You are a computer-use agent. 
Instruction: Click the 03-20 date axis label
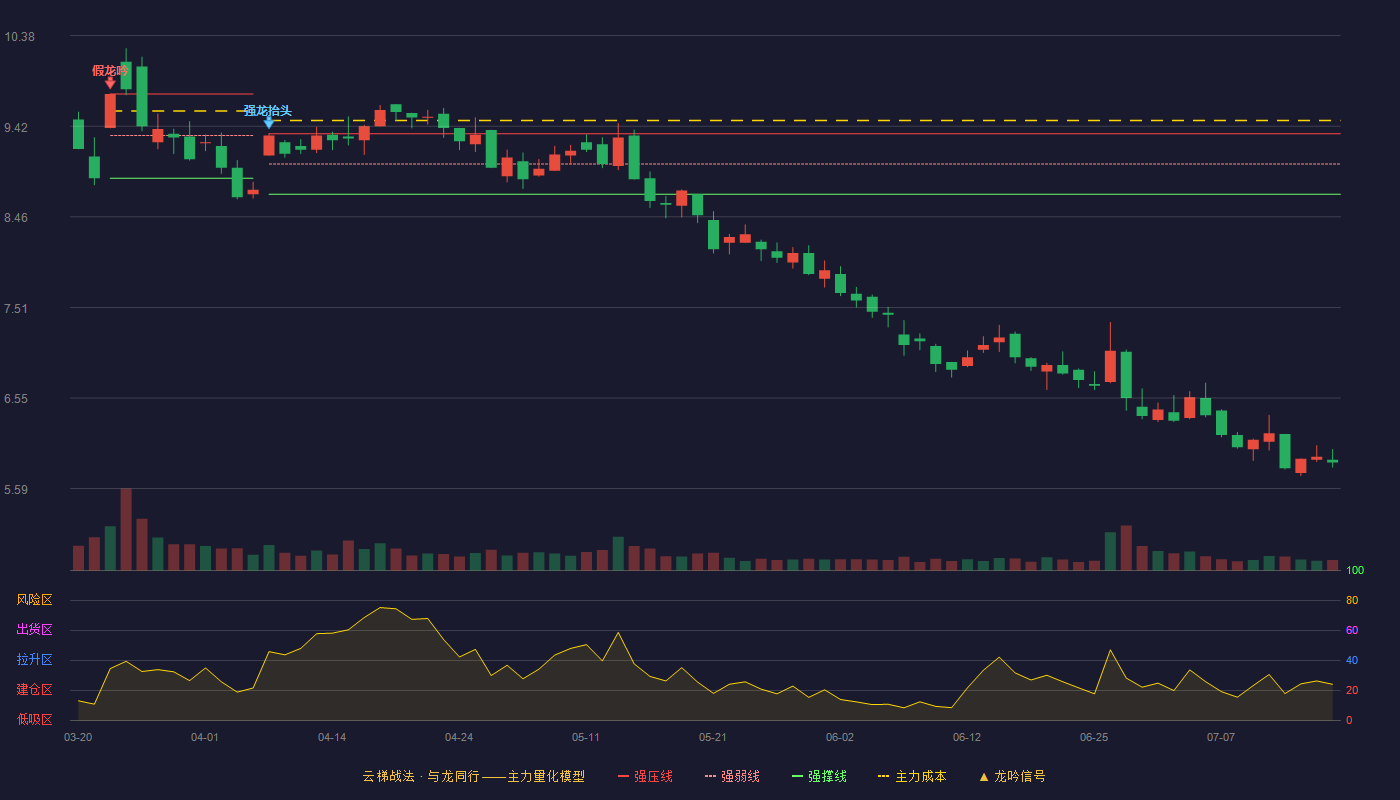point(78,737)
